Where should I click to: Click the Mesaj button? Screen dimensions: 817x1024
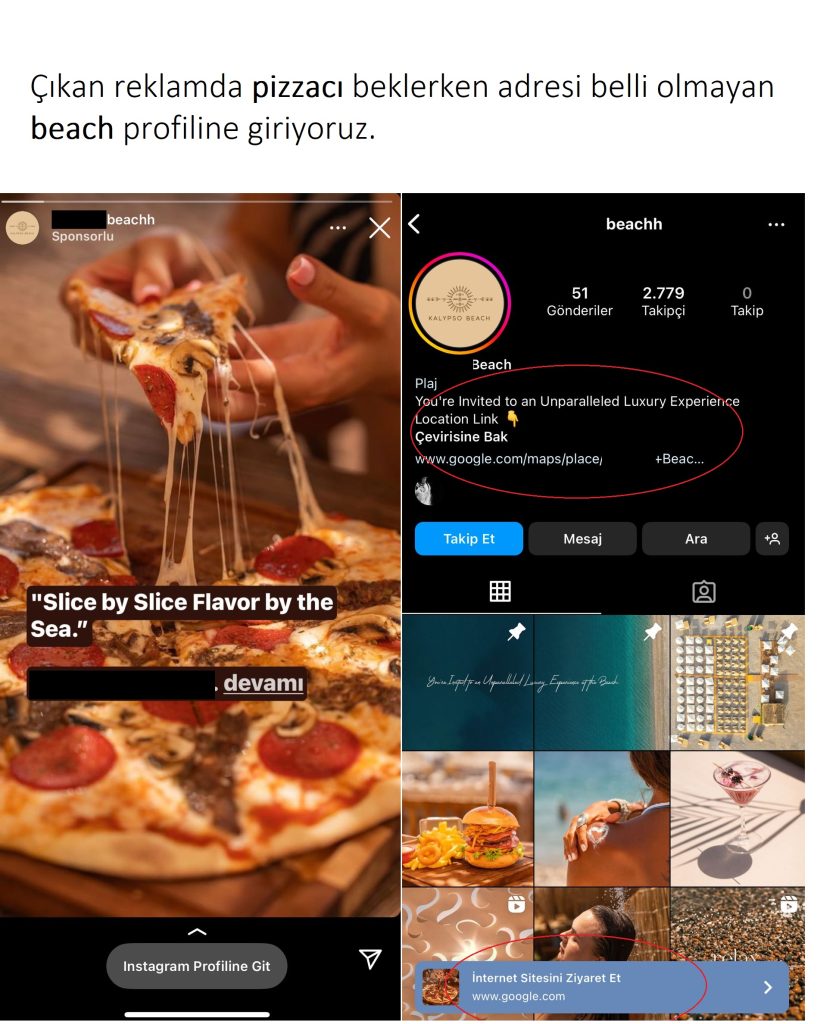(583, 539)
